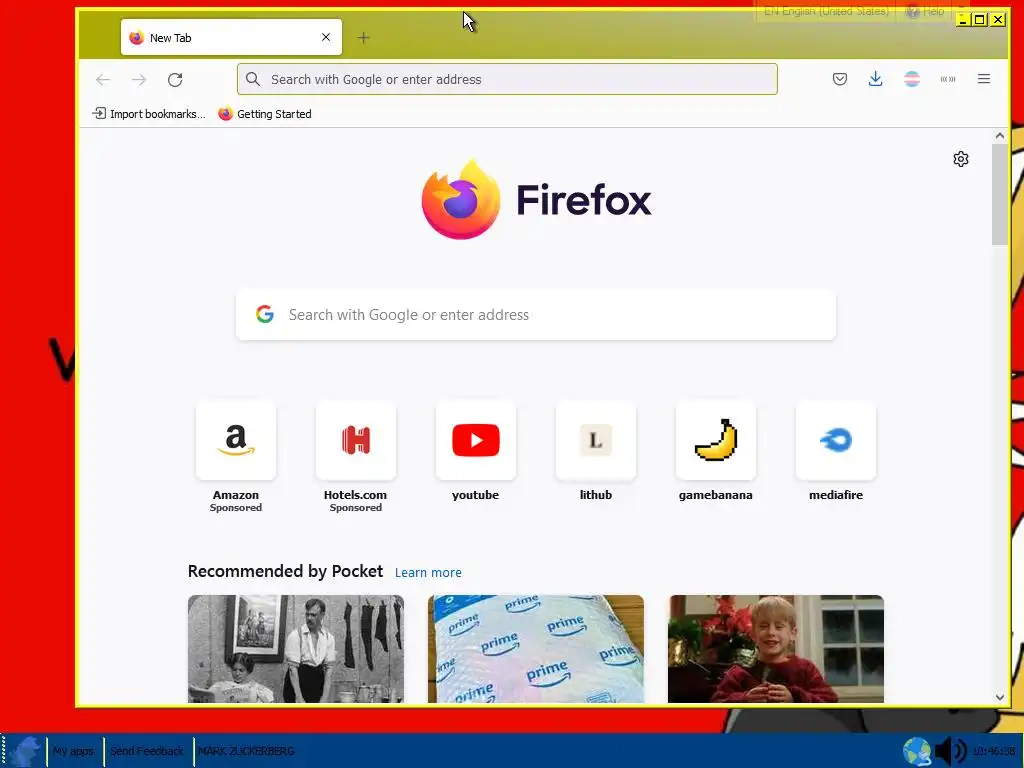This screenshot has height=768, width=1024.
Task: Open Getting Started bookmark
Action: coord(264,114)
